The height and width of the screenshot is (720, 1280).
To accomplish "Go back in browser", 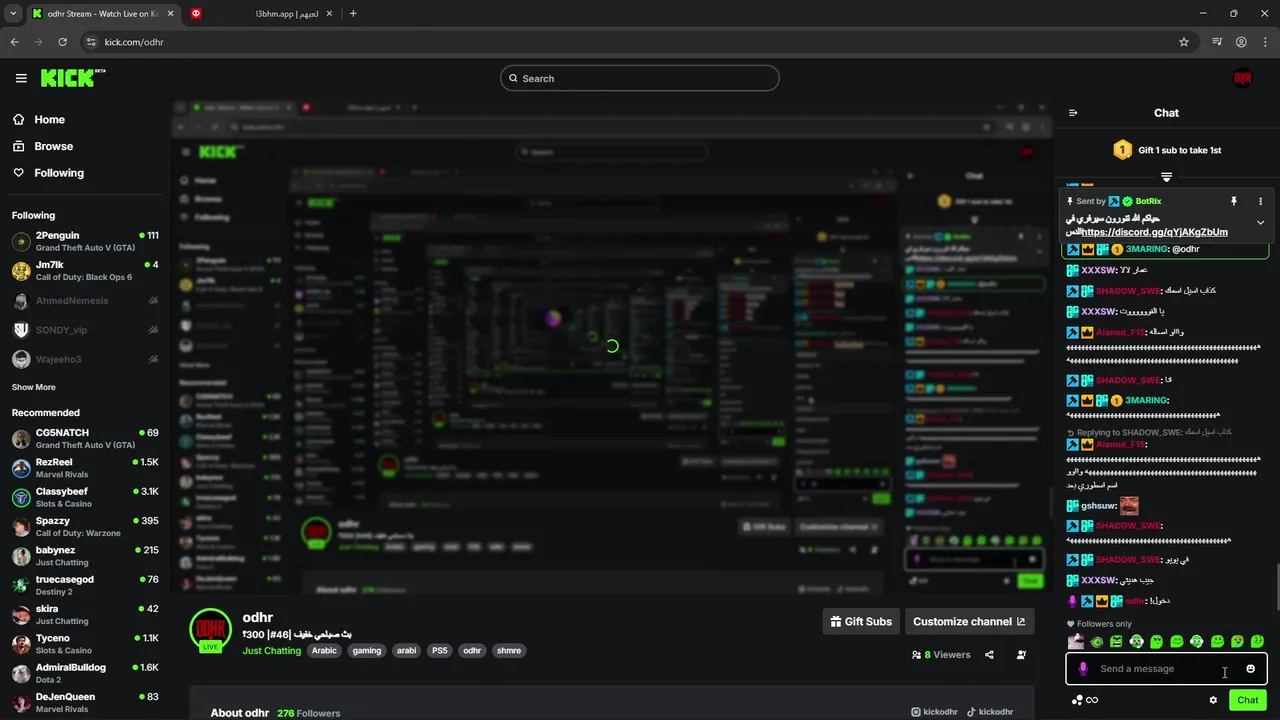I will click(x=14, y=42).
